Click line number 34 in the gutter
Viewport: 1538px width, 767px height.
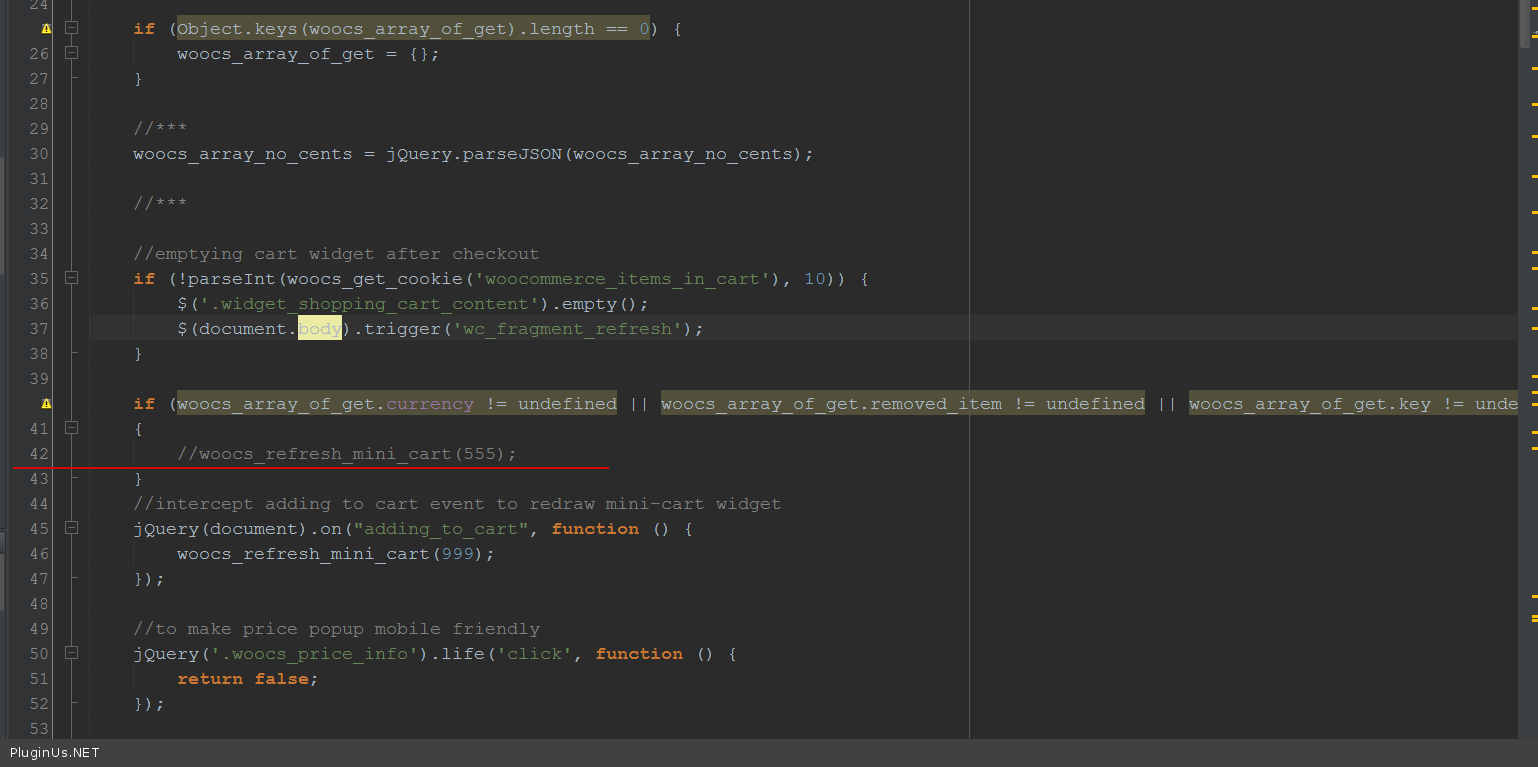click(x=39, y=254)
